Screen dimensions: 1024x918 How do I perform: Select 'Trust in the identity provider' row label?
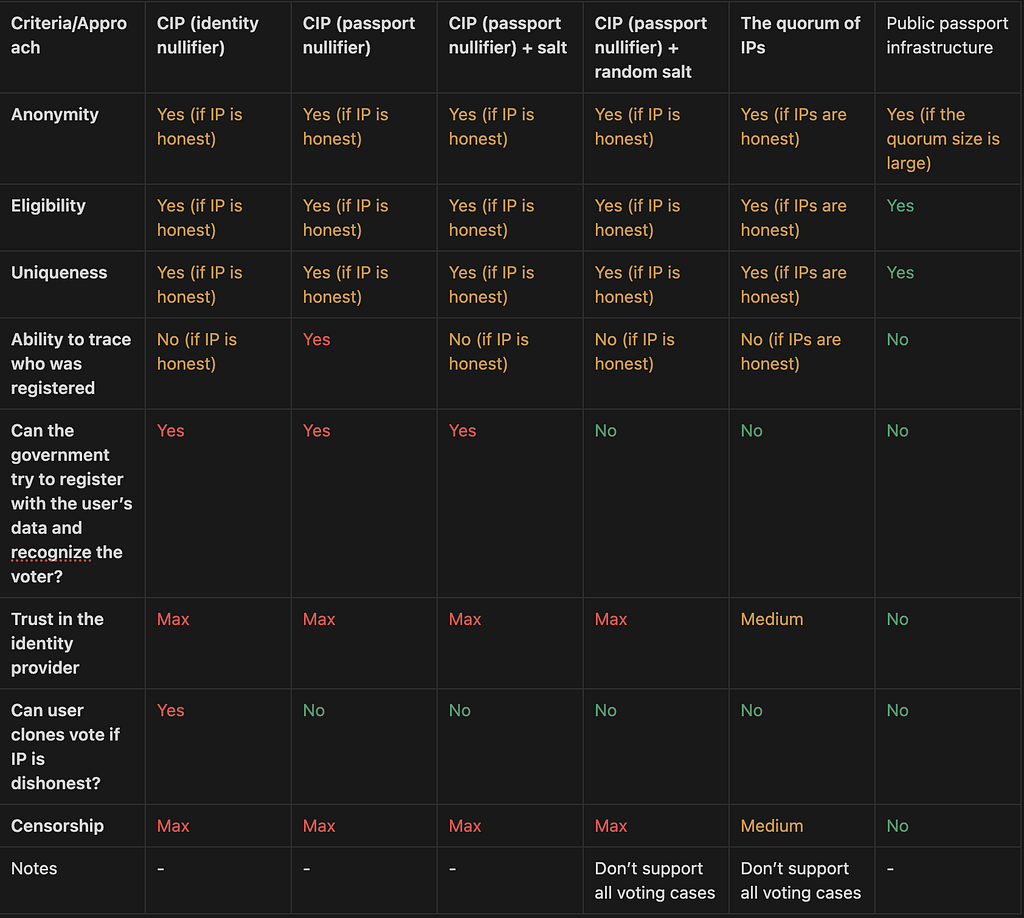[57, 643]
